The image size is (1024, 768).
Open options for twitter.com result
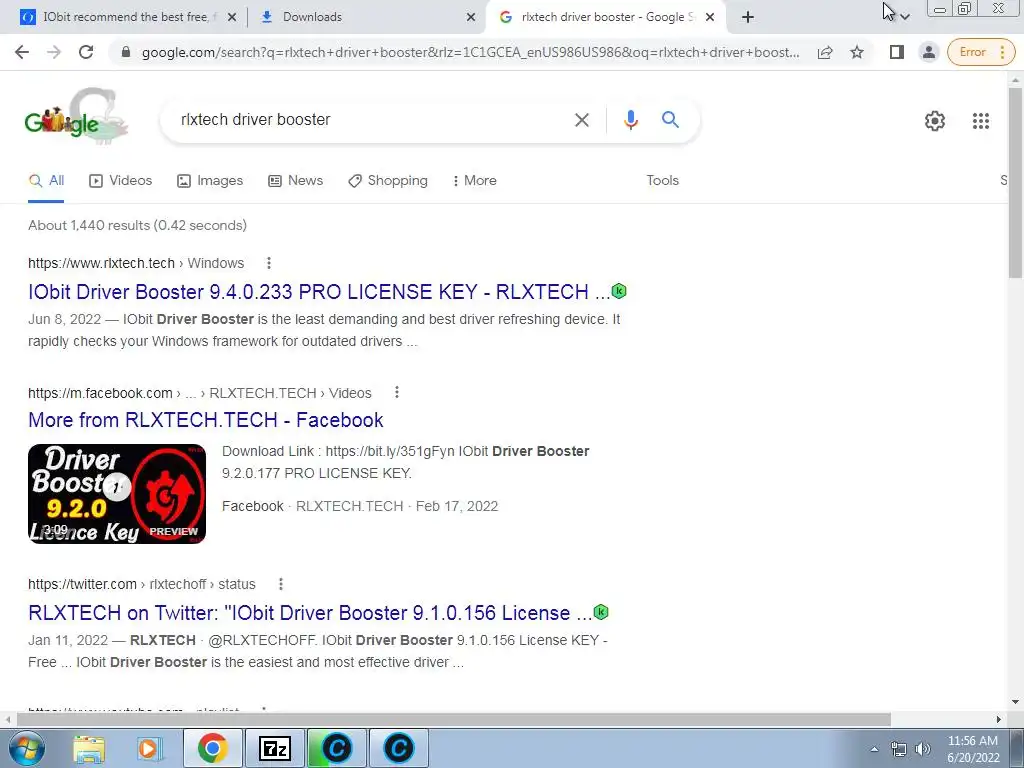click(281, 584)
